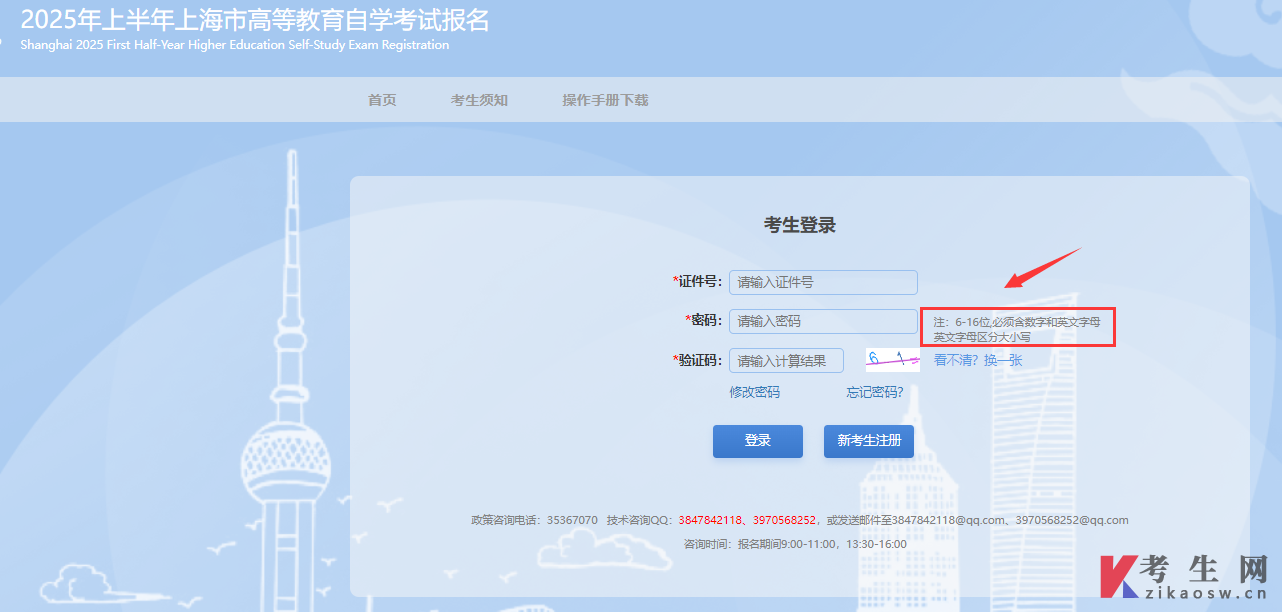The height and width of the screenshot is (612, 1282).
Task: Open the 考生须知 navigation item
Action: point(479,100)
